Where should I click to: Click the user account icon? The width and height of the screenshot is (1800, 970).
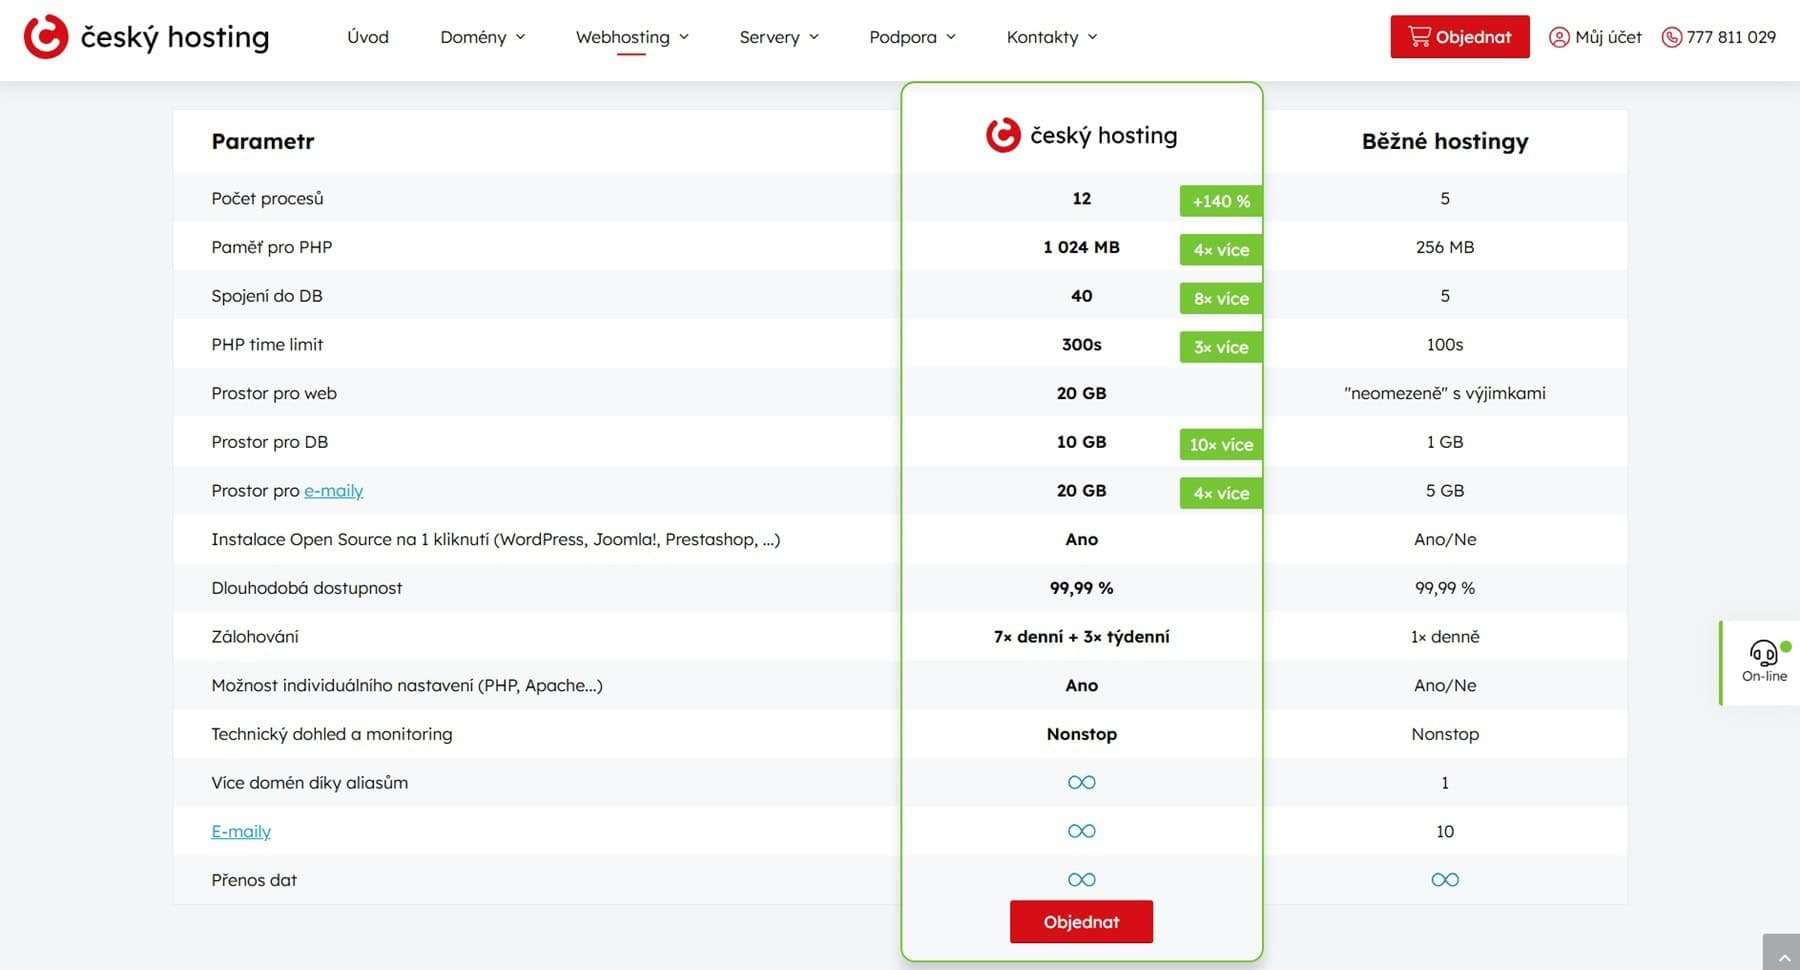point(1558,37)
